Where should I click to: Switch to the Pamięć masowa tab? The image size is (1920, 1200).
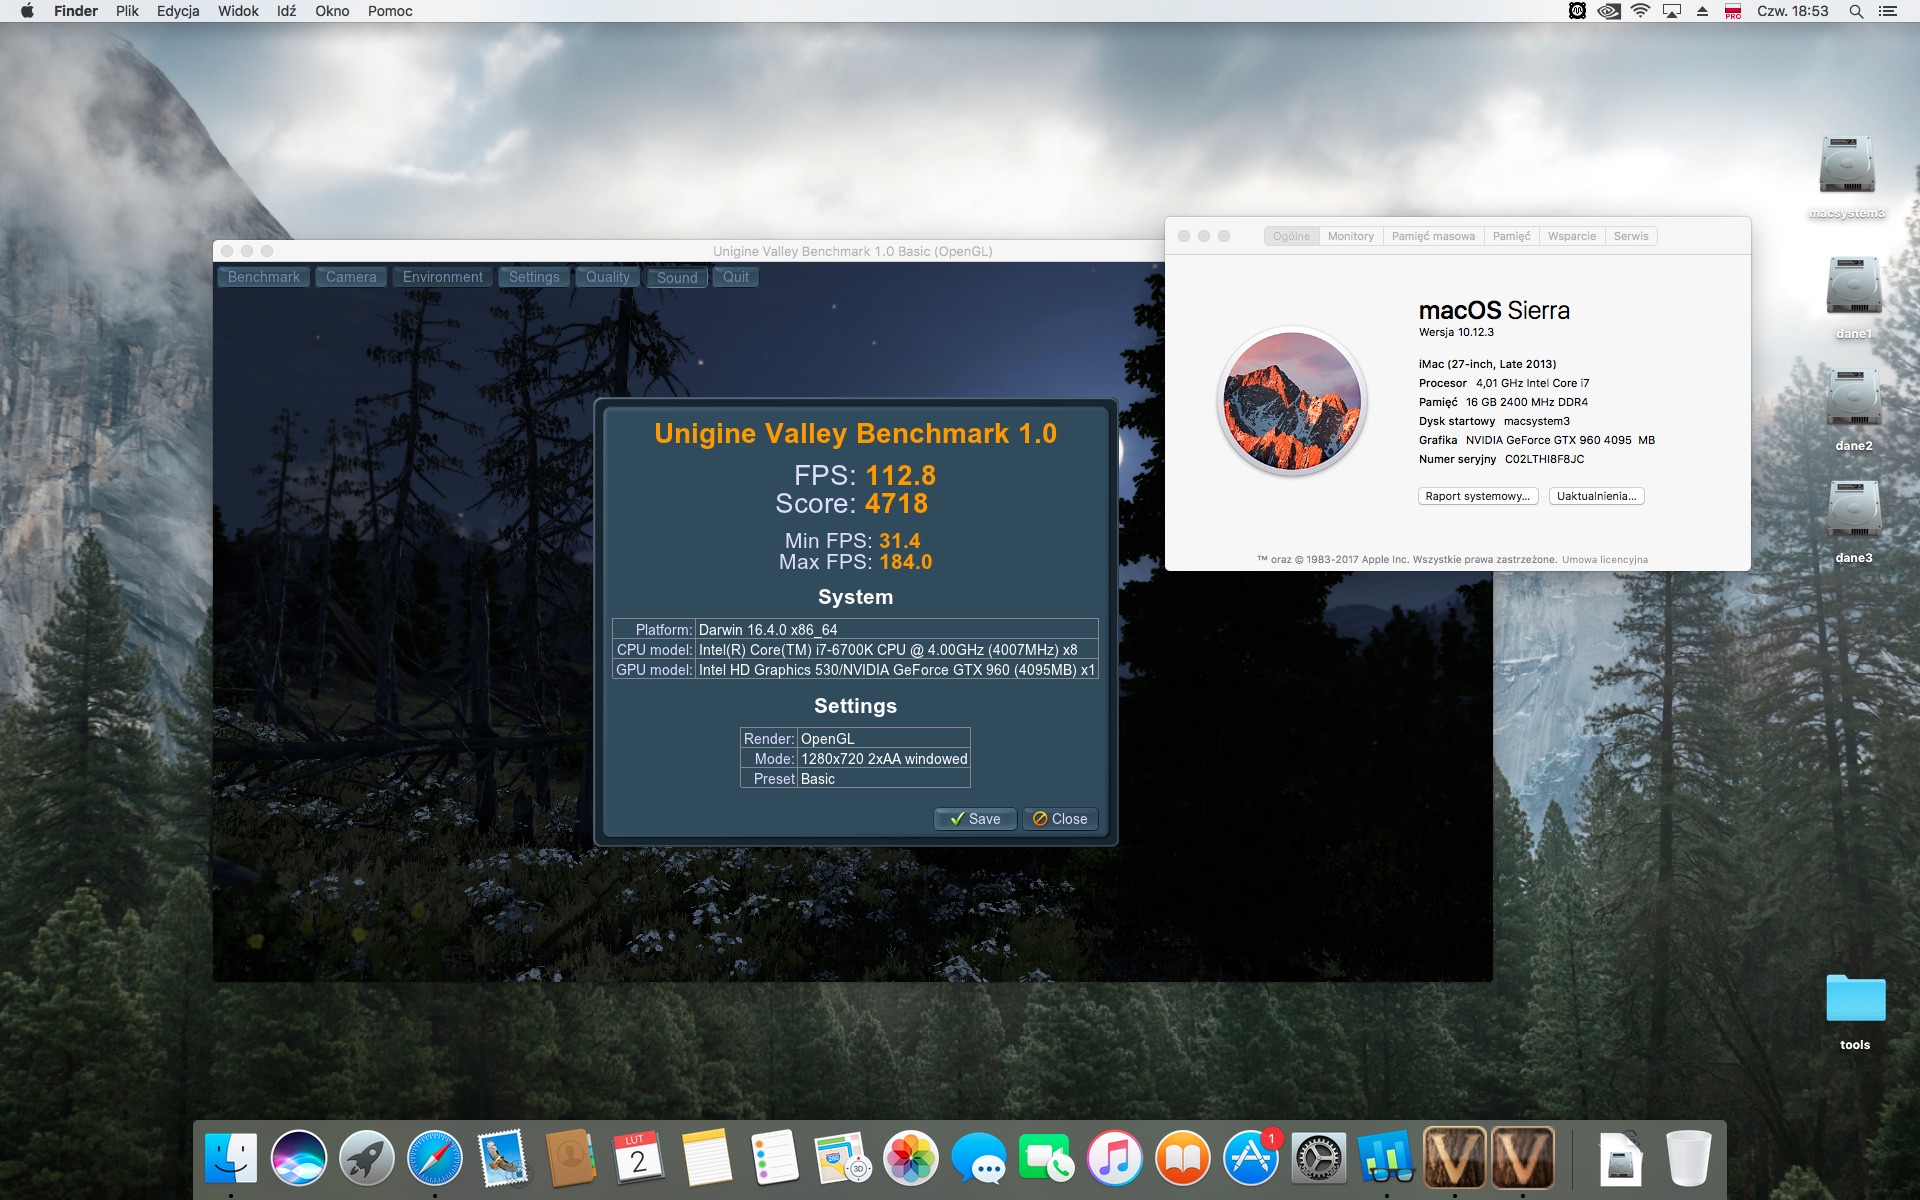click(x=1433, y=236)
